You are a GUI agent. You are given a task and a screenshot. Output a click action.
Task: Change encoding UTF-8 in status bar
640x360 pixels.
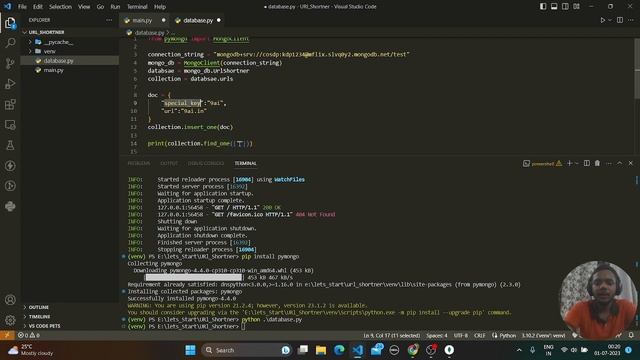point(461,335)
